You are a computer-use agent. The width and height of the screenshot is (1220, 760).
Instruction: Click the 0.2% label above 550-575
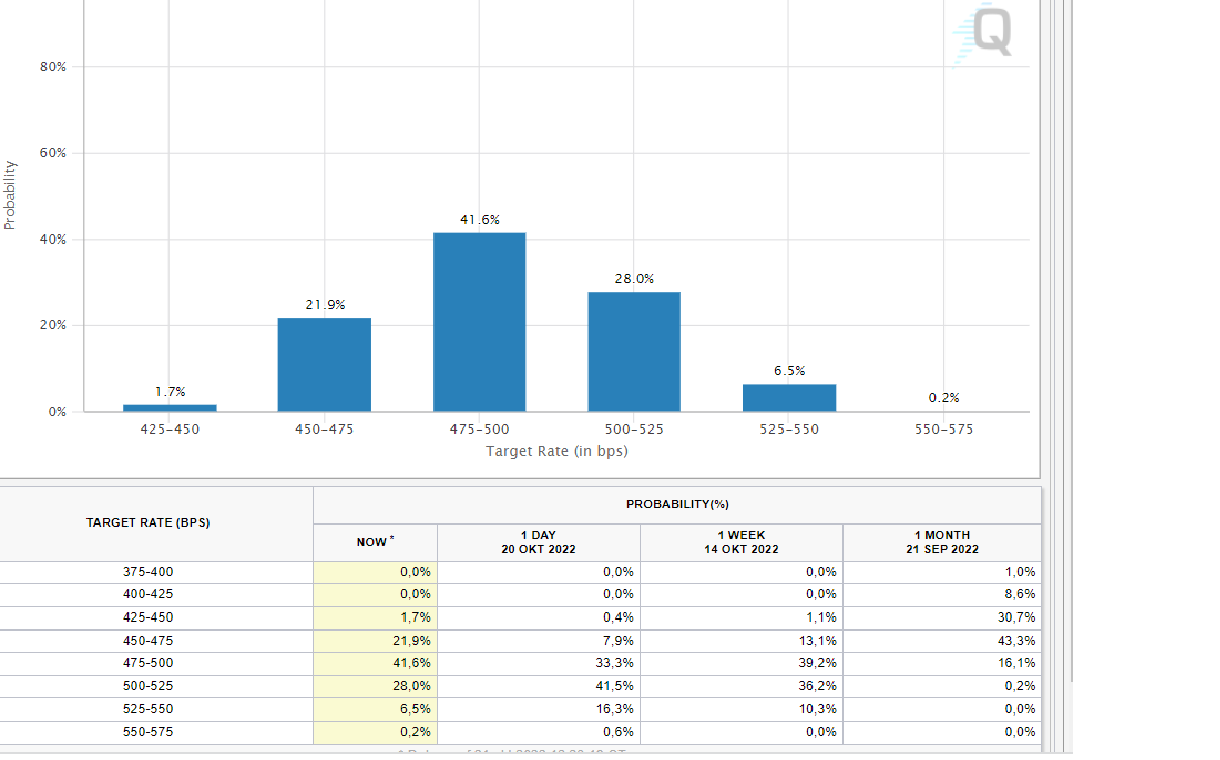point(943,397)
